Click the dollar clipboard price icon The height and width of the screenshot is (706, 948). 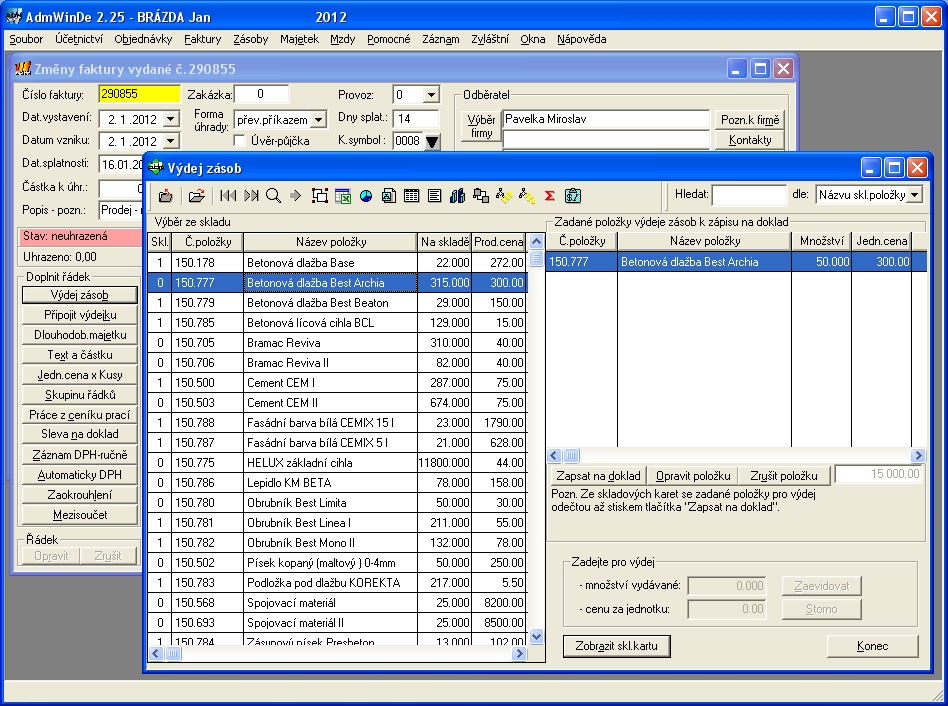pos(573,196)
